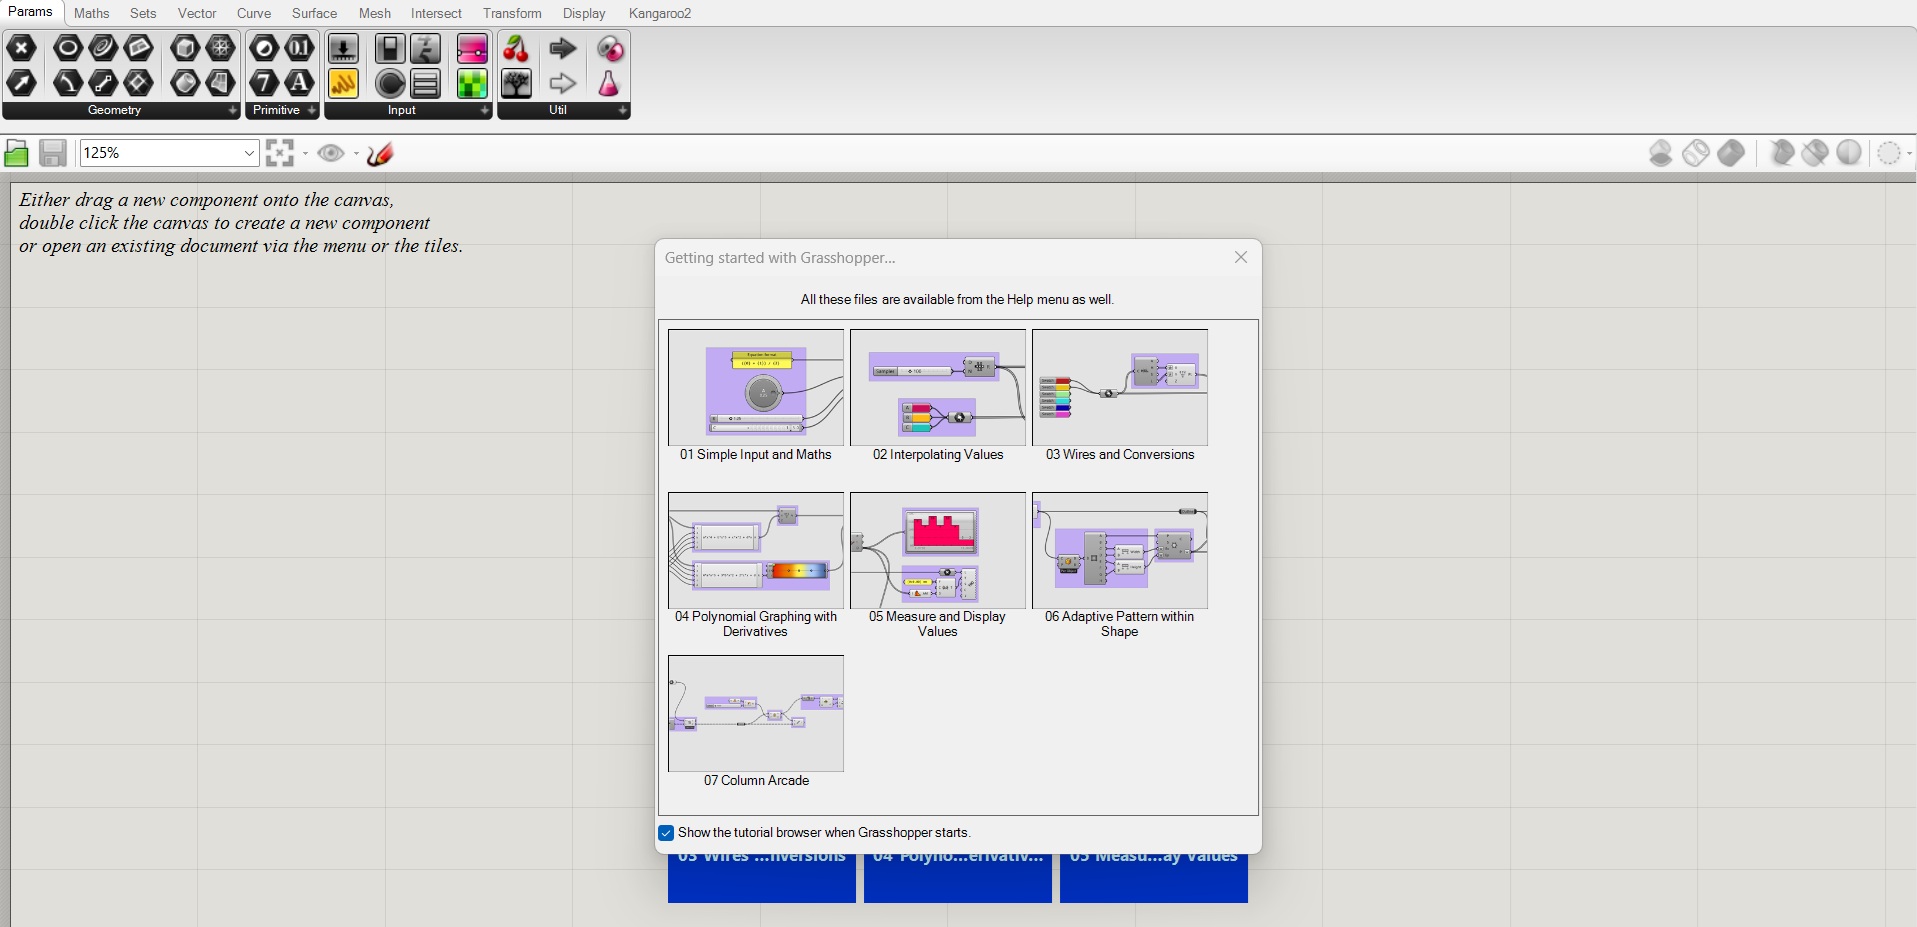The height and width of the screenshot is (927, 1917).
Task: Select the Point parameter X hexagon icon
Action: point(22,48)
